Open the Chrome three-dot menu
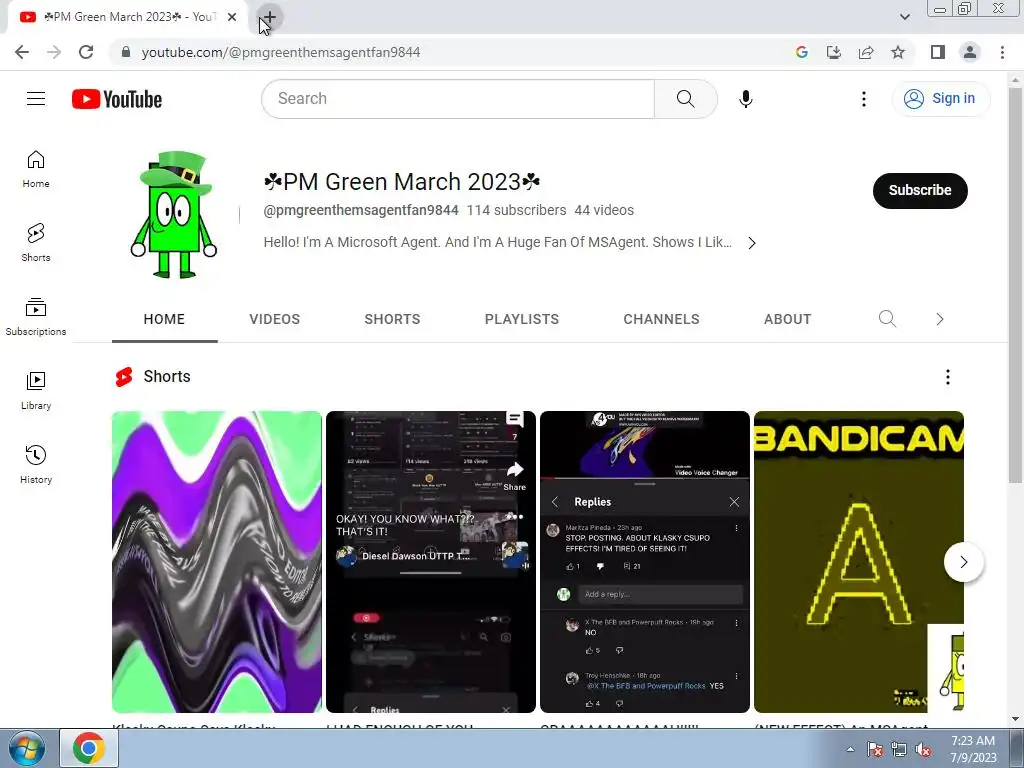This screenshot has width=1024, height=768. pos(1002,52)
